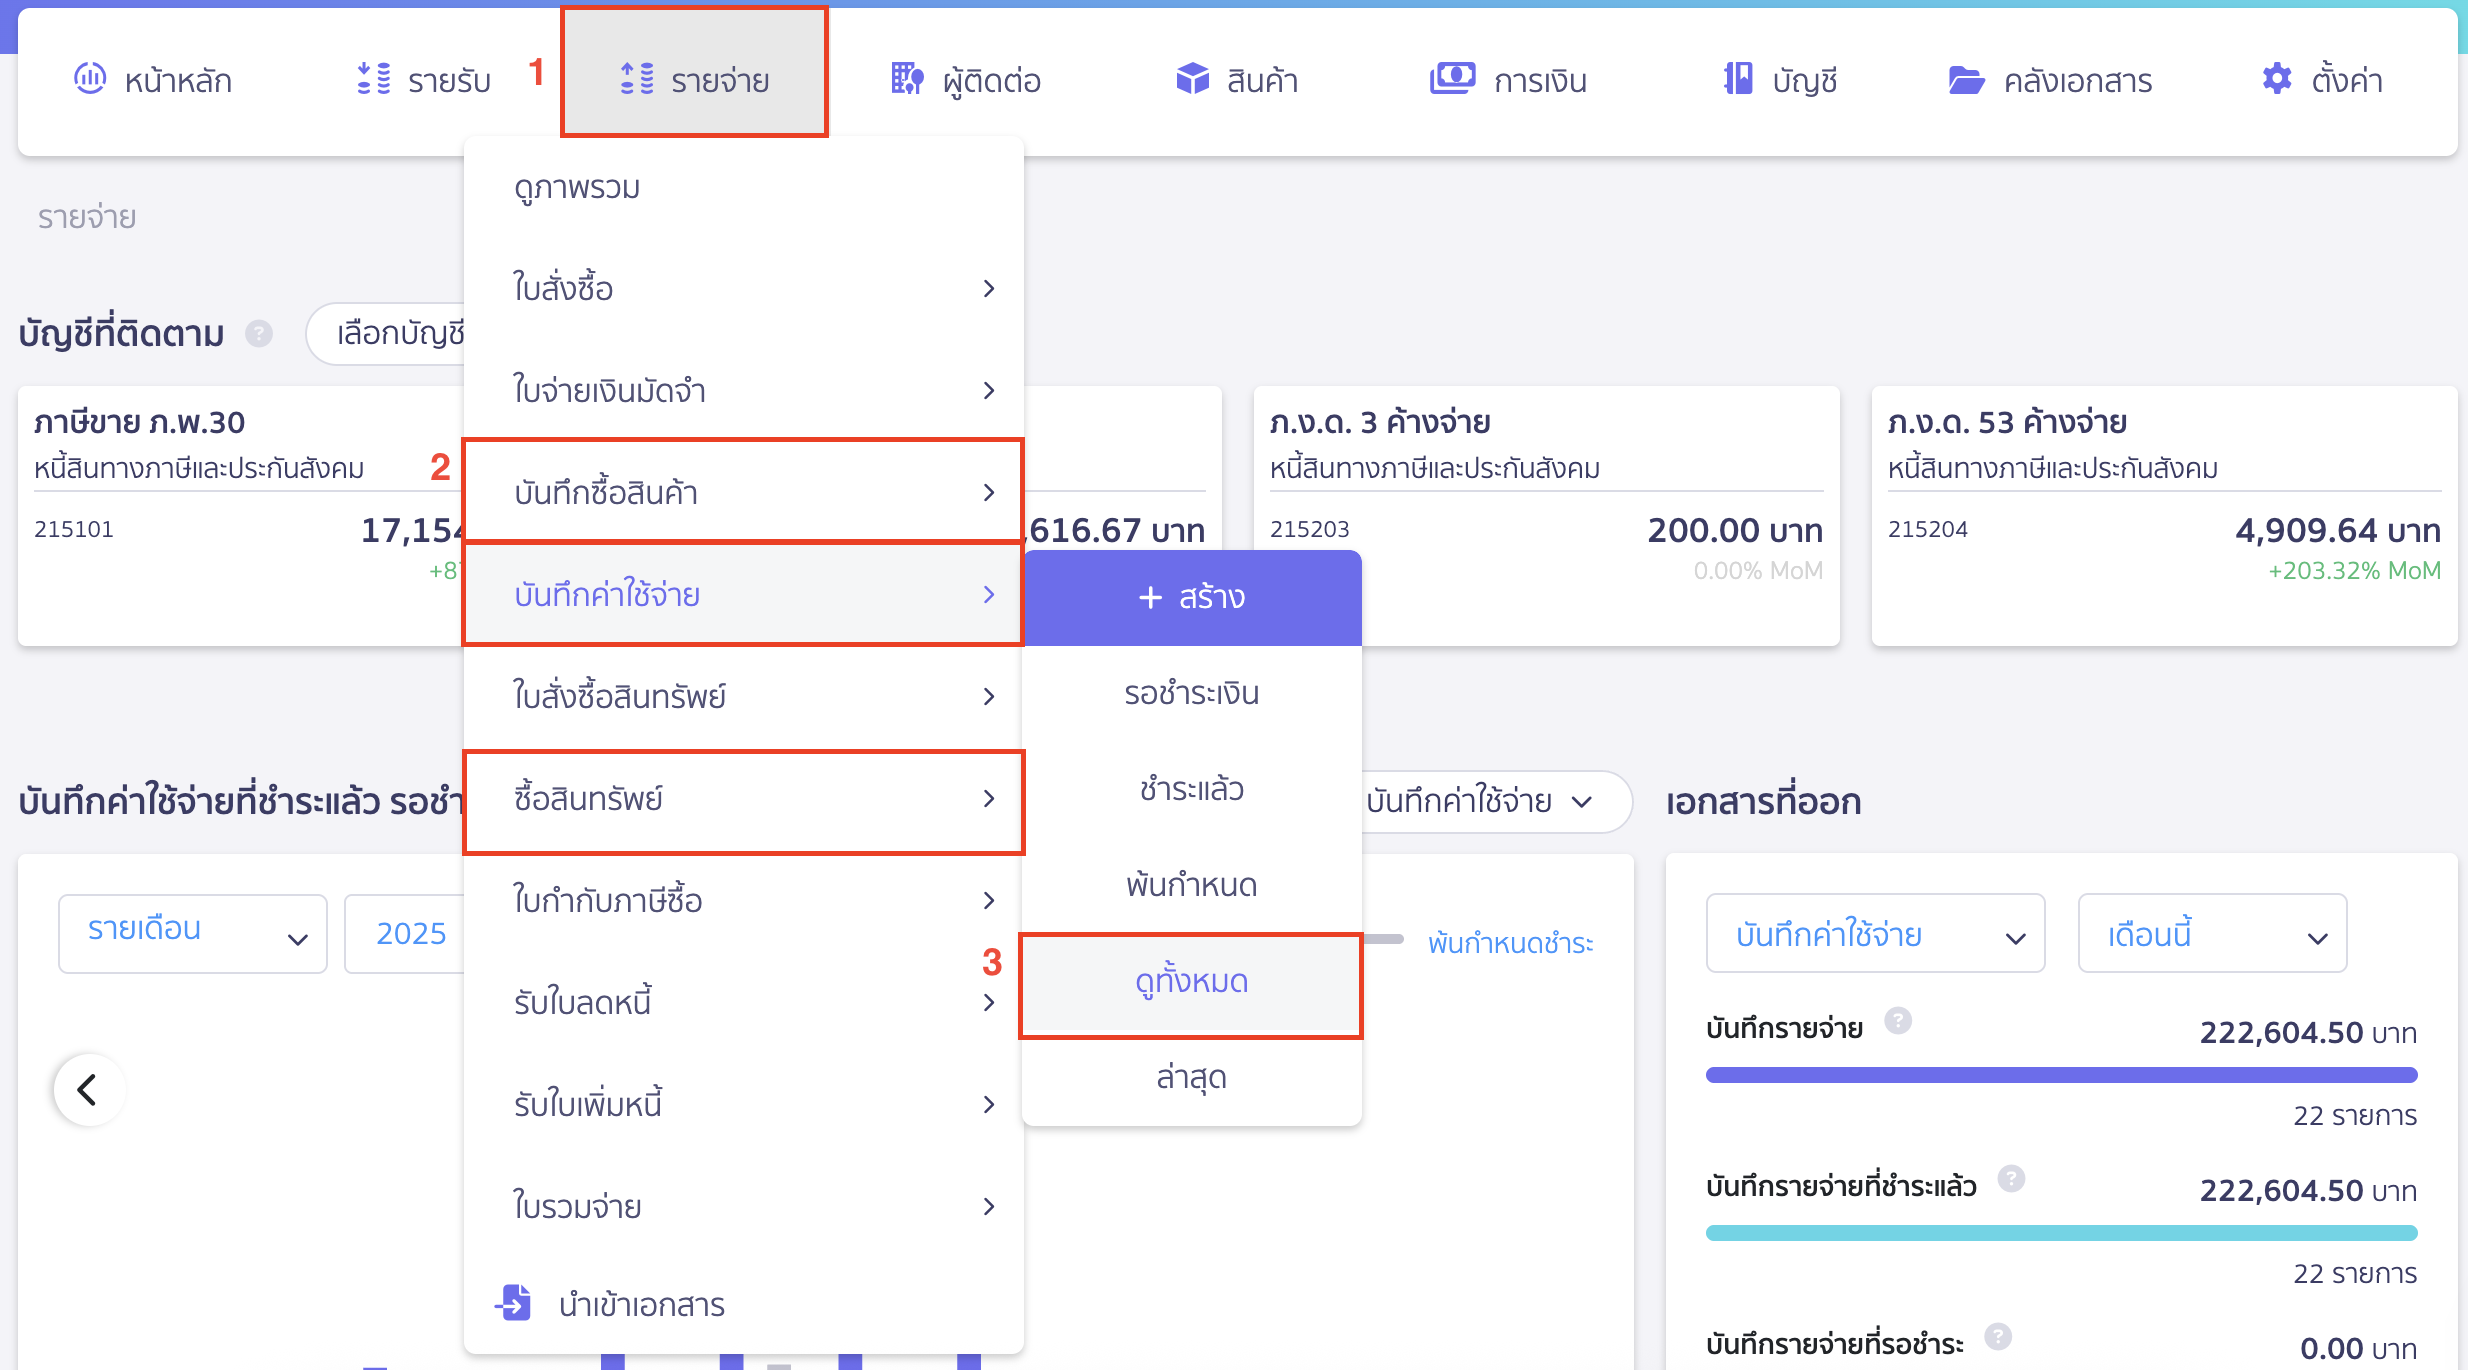Open บันทึกค่าใช้จ่าย dropdown under เอกสารที่ออก
The image size is (2468, 1370).
(1875, 933)
